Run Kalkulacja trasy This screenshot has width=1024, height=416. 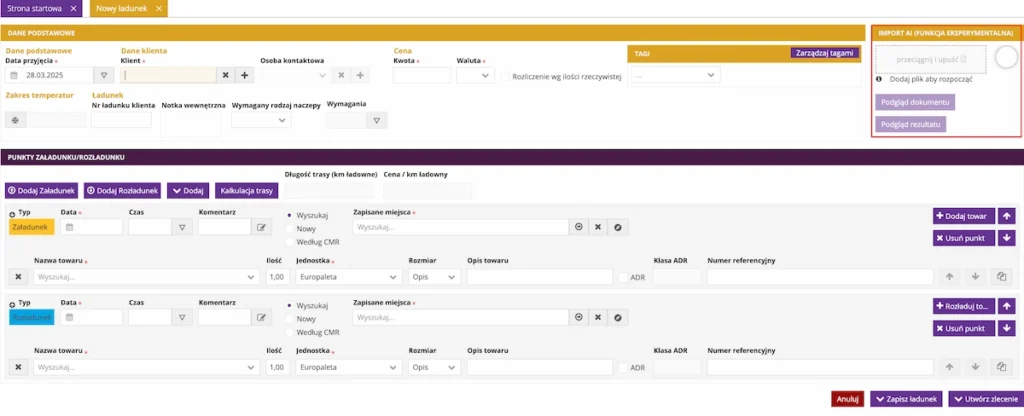tap(247, 190)
